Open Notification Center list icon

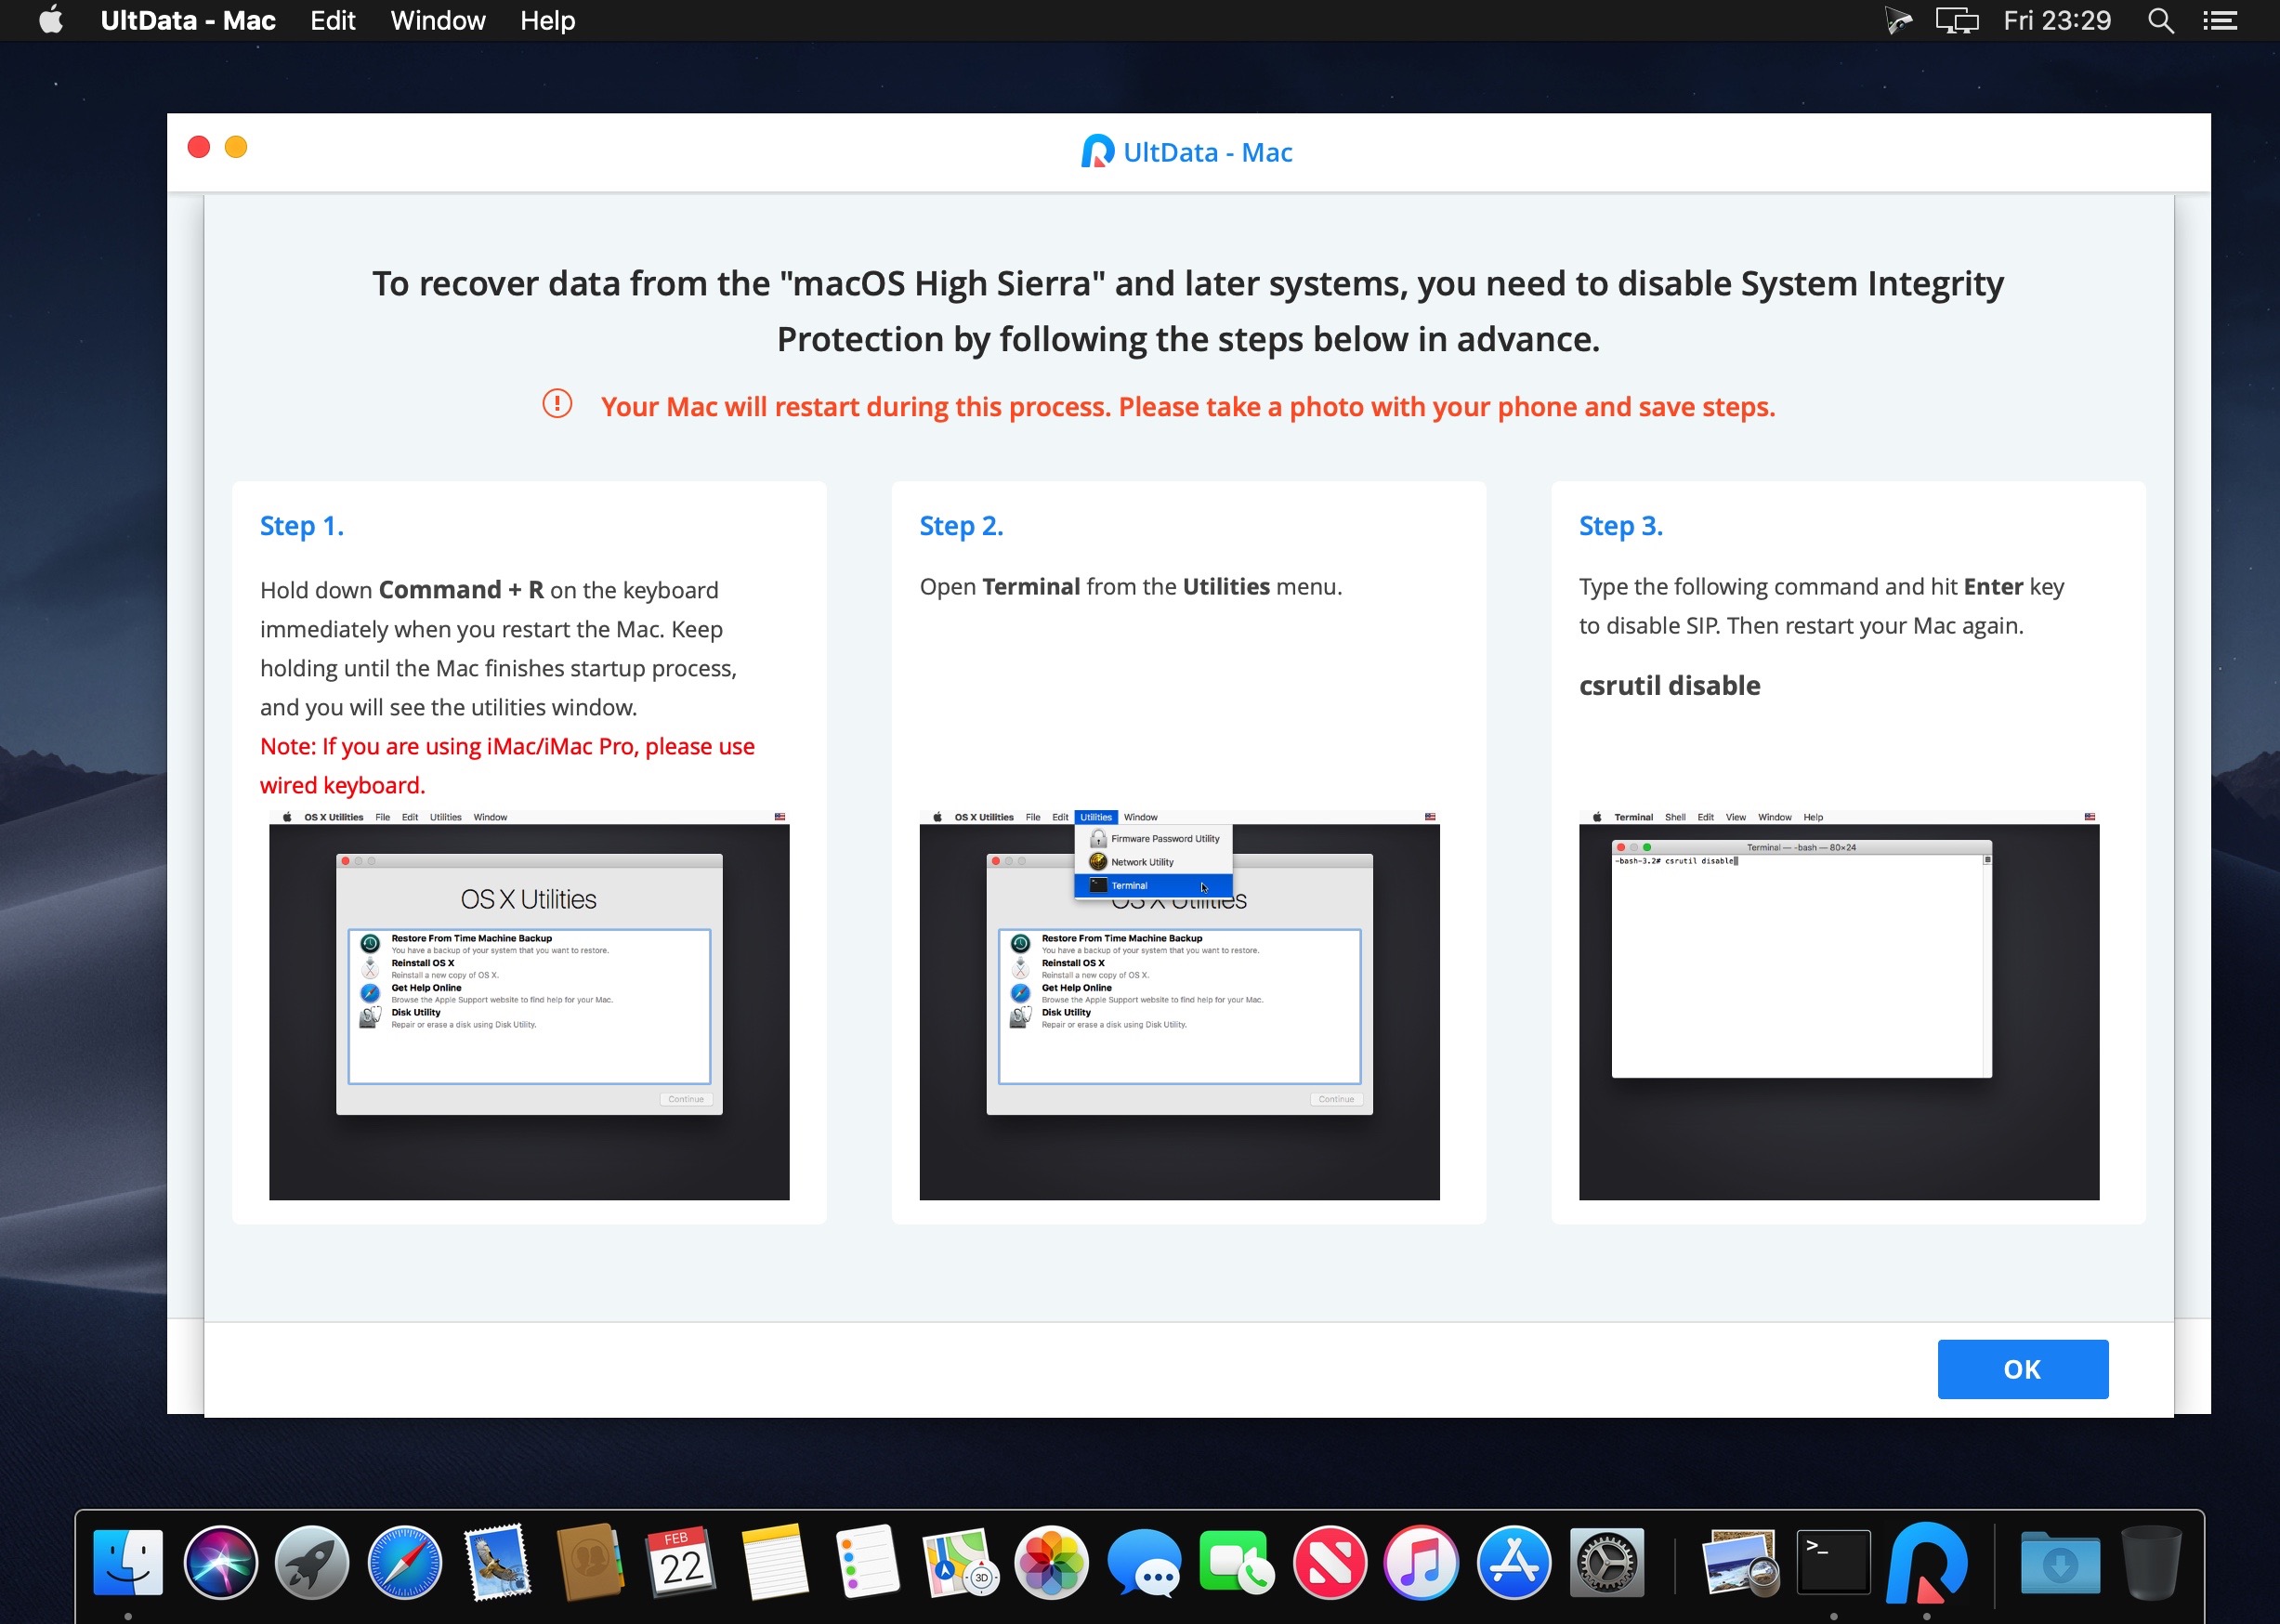(2219, 20)
